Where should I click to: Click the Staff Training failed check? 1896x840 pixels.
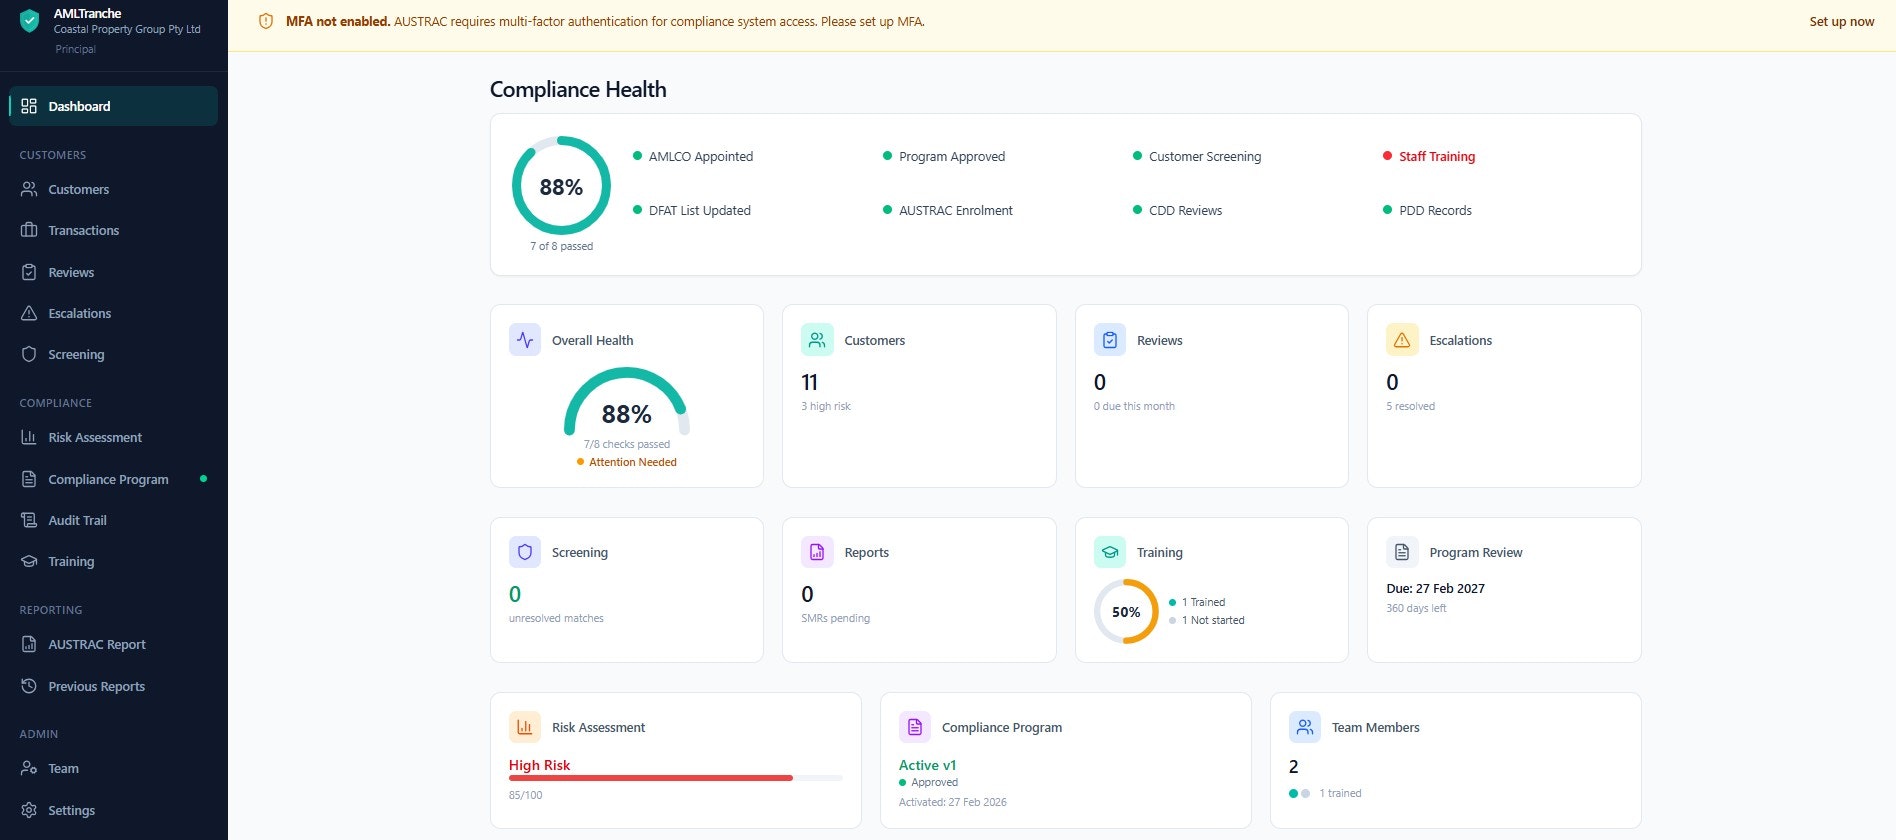tap(1436, 157)
